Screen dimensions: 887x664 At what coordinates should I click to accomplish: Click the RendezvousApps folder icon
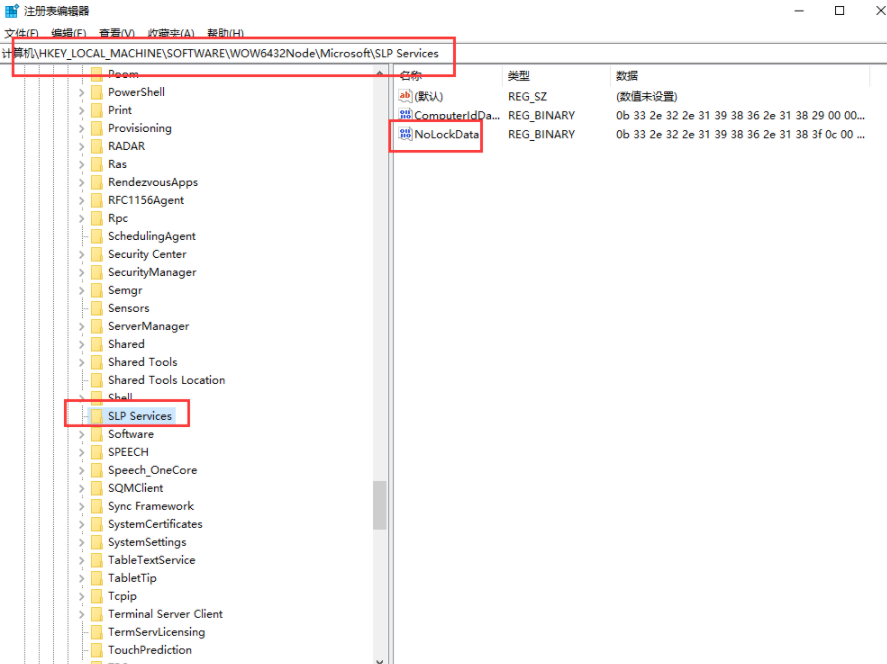point(97,182)
